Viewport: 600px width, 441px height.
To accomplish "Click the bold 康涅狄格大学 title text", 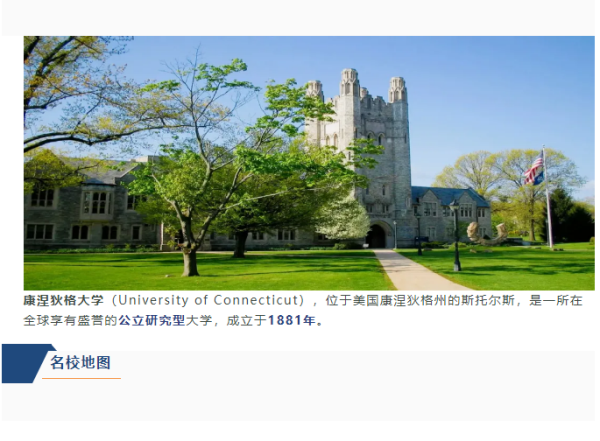I will tap(64, 301).
